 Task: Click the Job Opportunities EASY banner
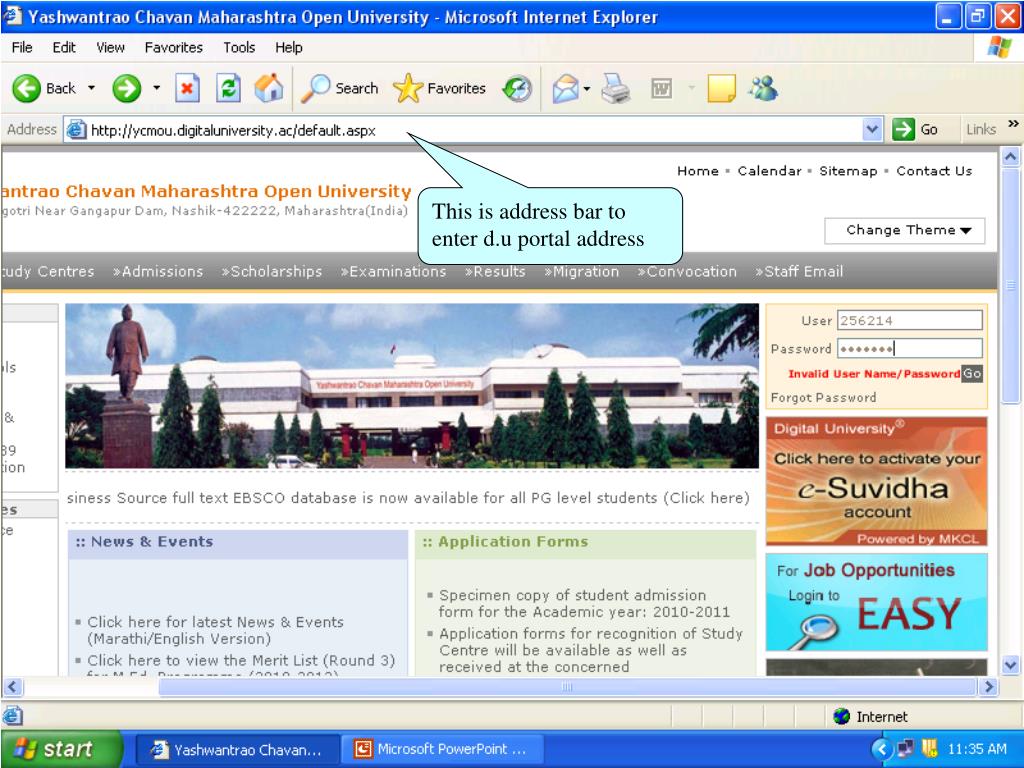[x=876, y=602]
